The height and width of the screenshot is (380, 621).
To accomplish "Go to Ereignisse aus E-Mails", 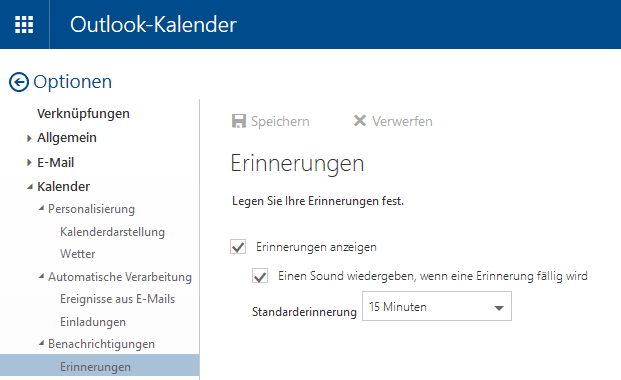I will (x=117, y=299).
